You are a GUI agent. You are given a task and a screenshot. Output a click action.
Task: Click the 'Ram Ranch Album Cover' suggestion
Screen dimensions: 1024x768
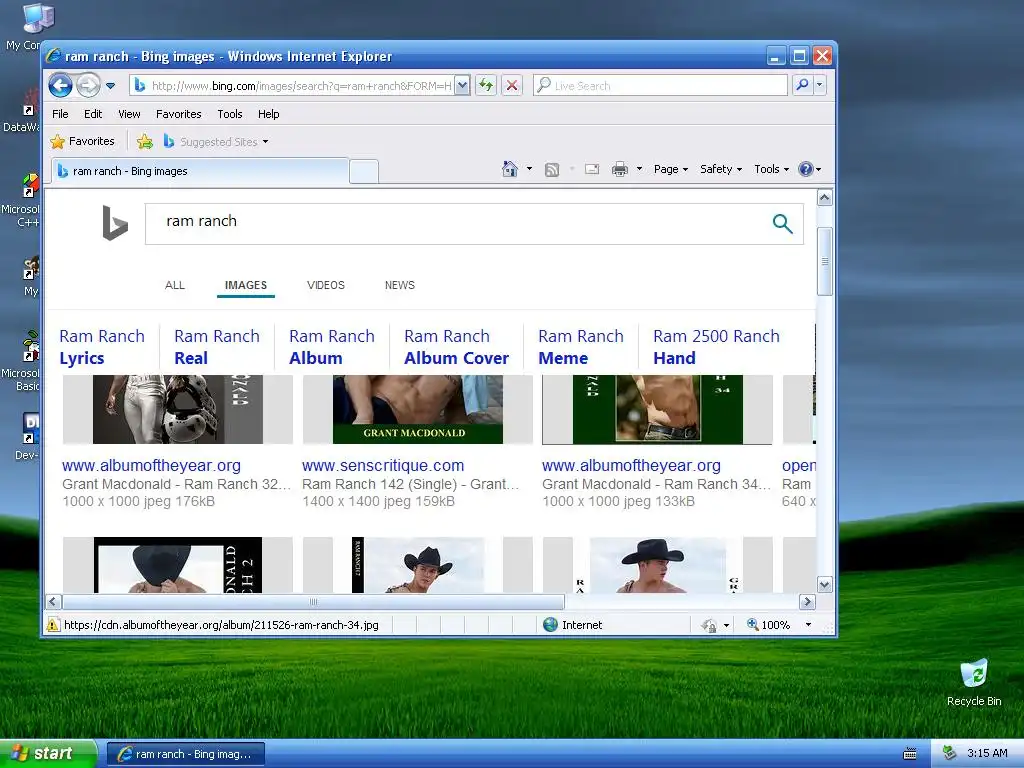(x=456, y=347)
